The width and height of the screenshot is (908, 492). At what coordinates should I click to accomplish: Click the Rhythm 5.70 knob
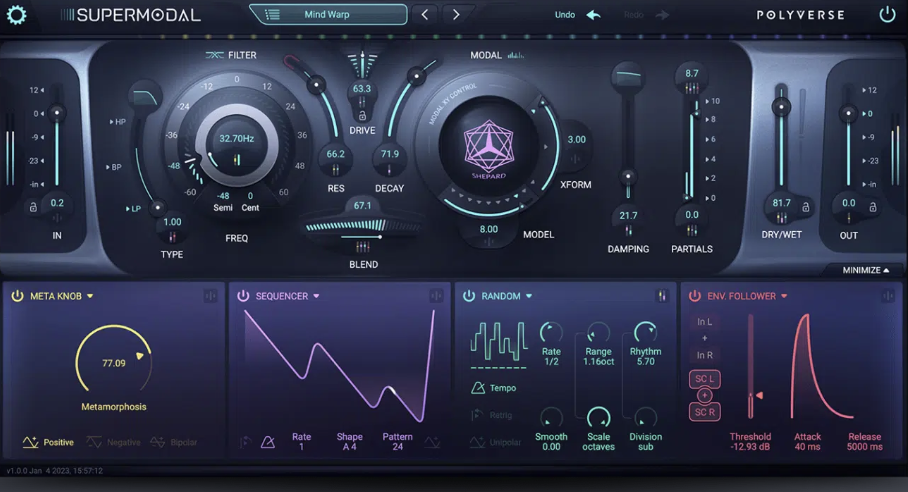coord(645,333)
